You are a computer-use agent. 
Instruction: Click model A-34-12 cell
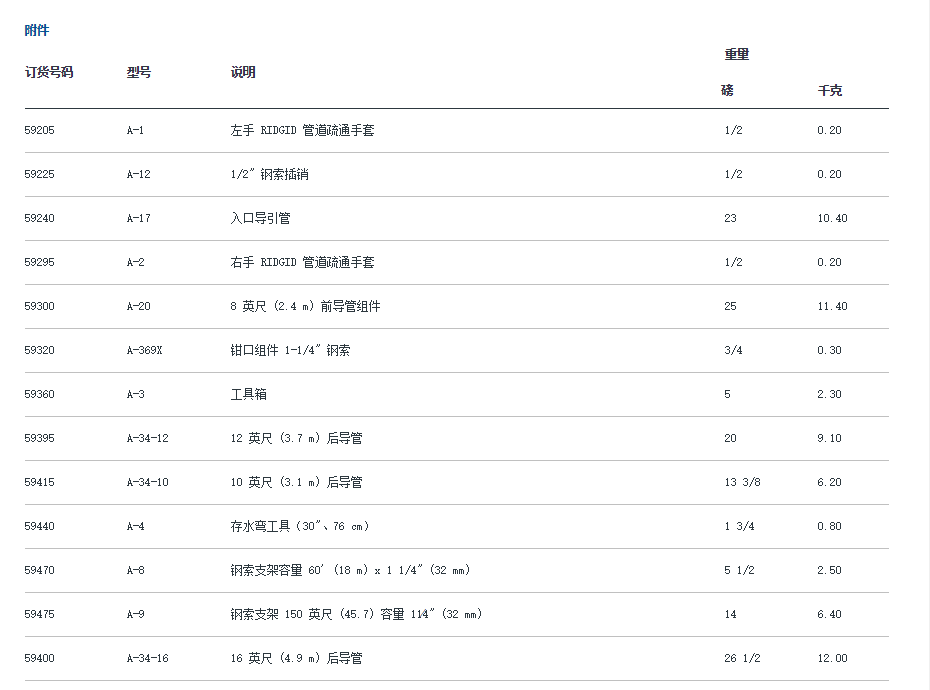[148, 438]
